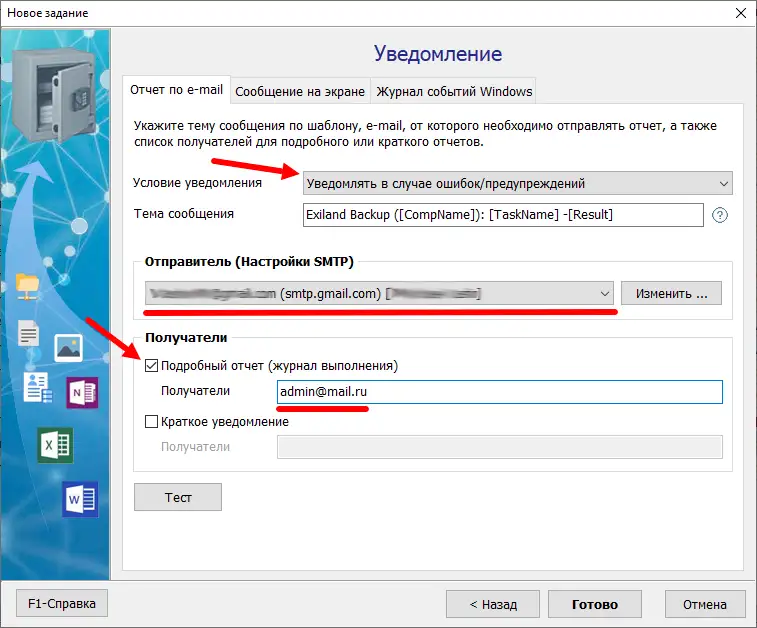Click the picture image icon in the sidebar
Screen dimensions: 757x628
tap(68, 347)
